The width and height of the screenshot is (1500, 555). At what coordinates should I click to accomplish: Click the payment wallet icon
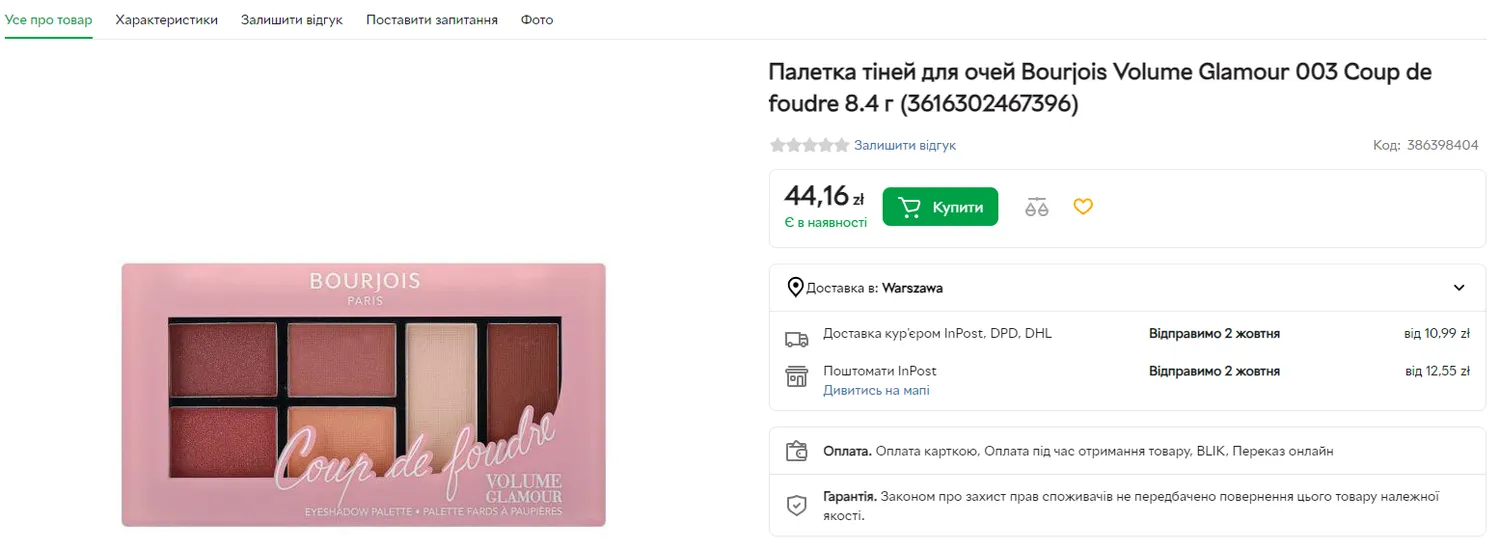(797, 452)
